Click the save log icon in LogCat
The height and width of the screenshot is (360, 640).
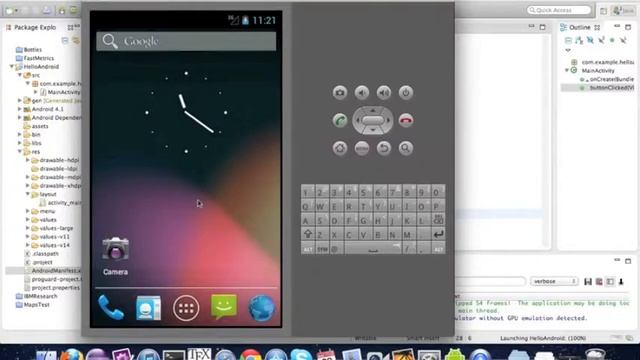588,282
